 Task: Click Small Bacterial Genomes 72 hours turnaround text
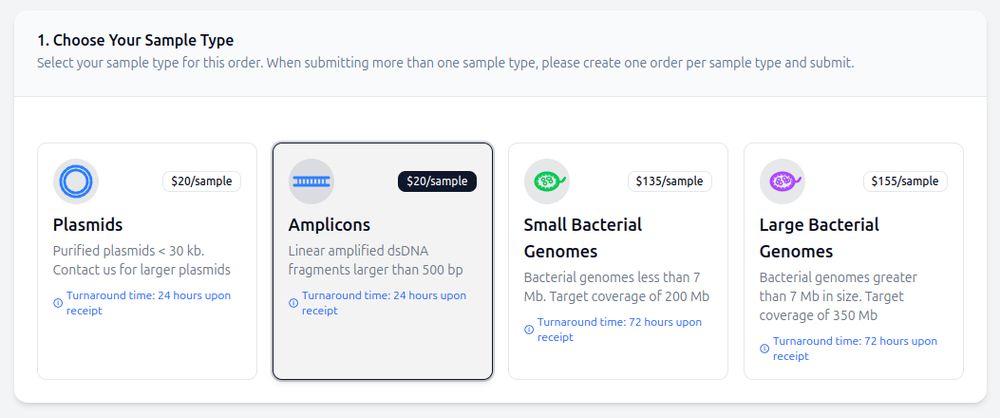(x=619, y=330)
